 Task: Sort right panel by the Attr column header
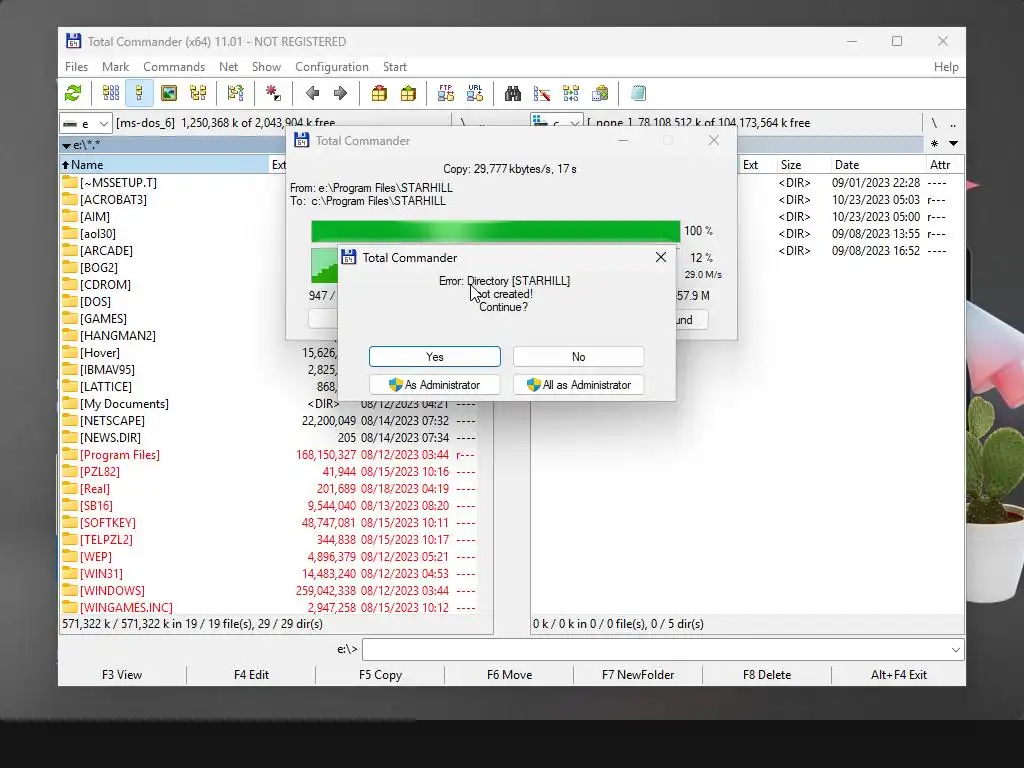point(944,165)
